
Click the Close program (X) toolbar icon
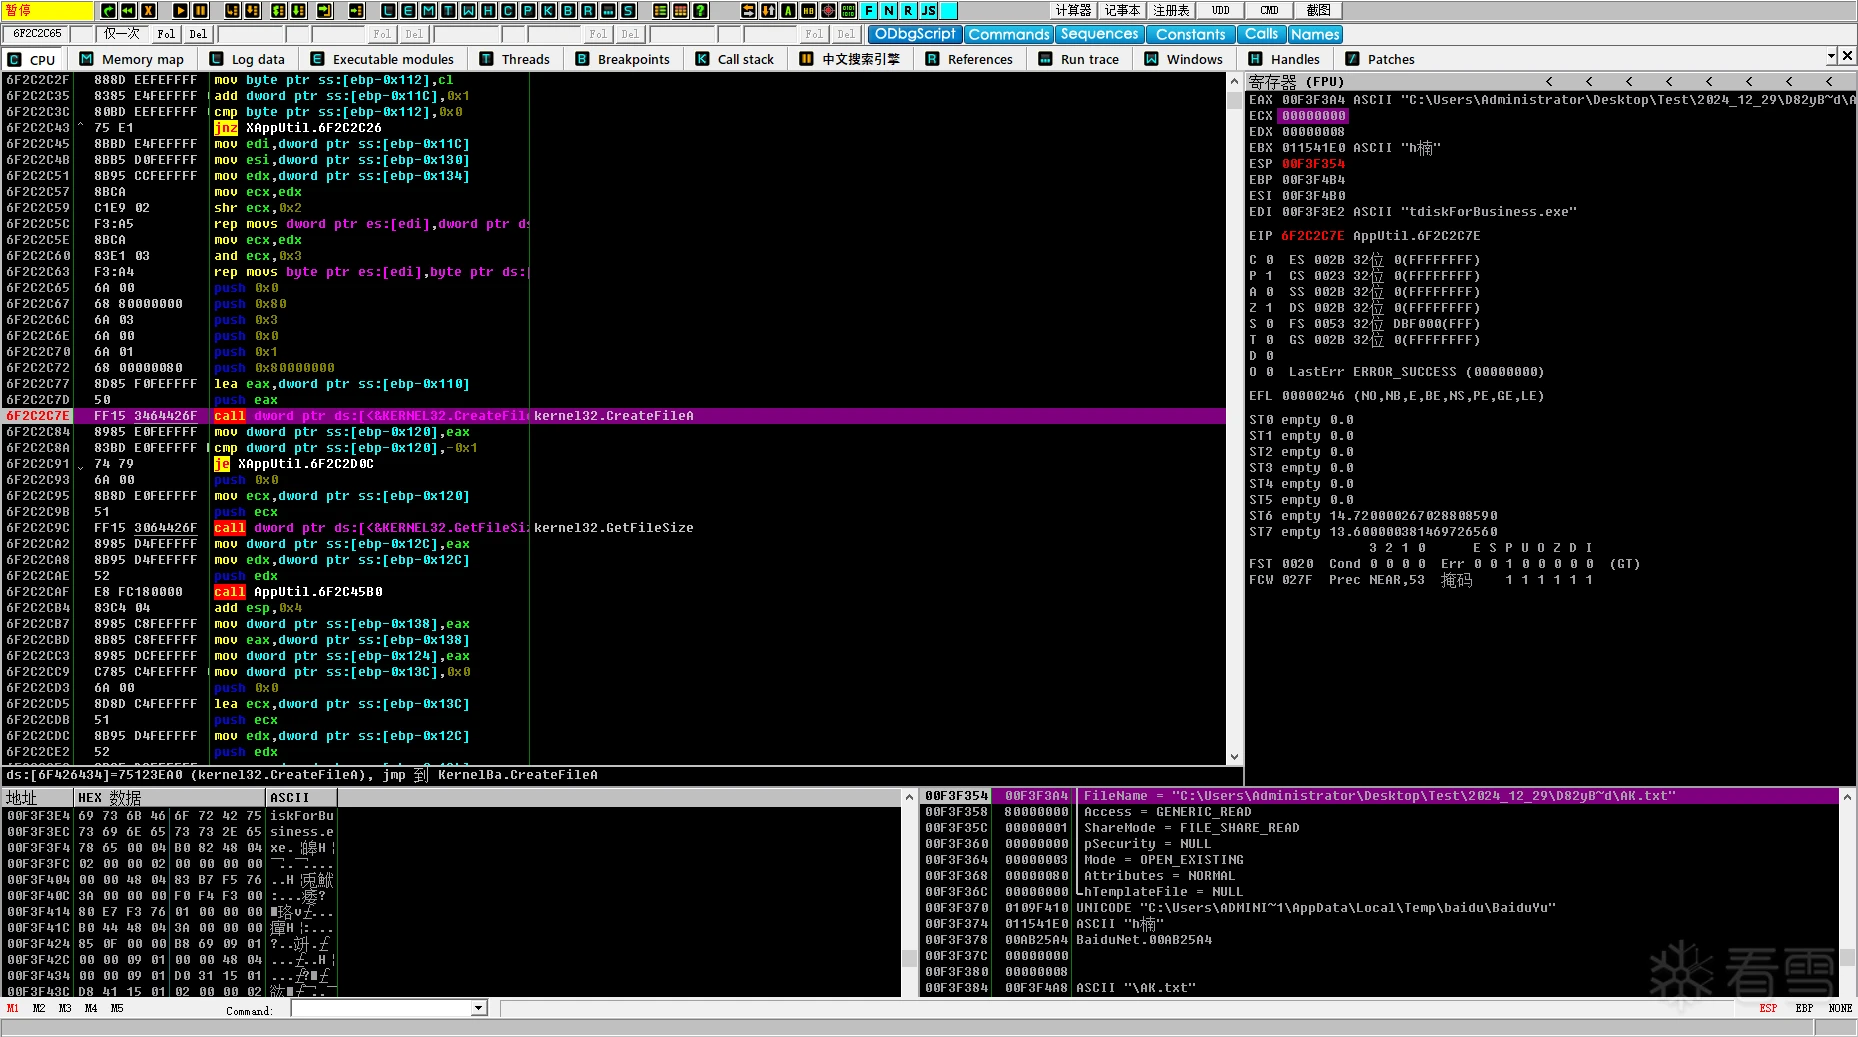(x=149, y=10)
